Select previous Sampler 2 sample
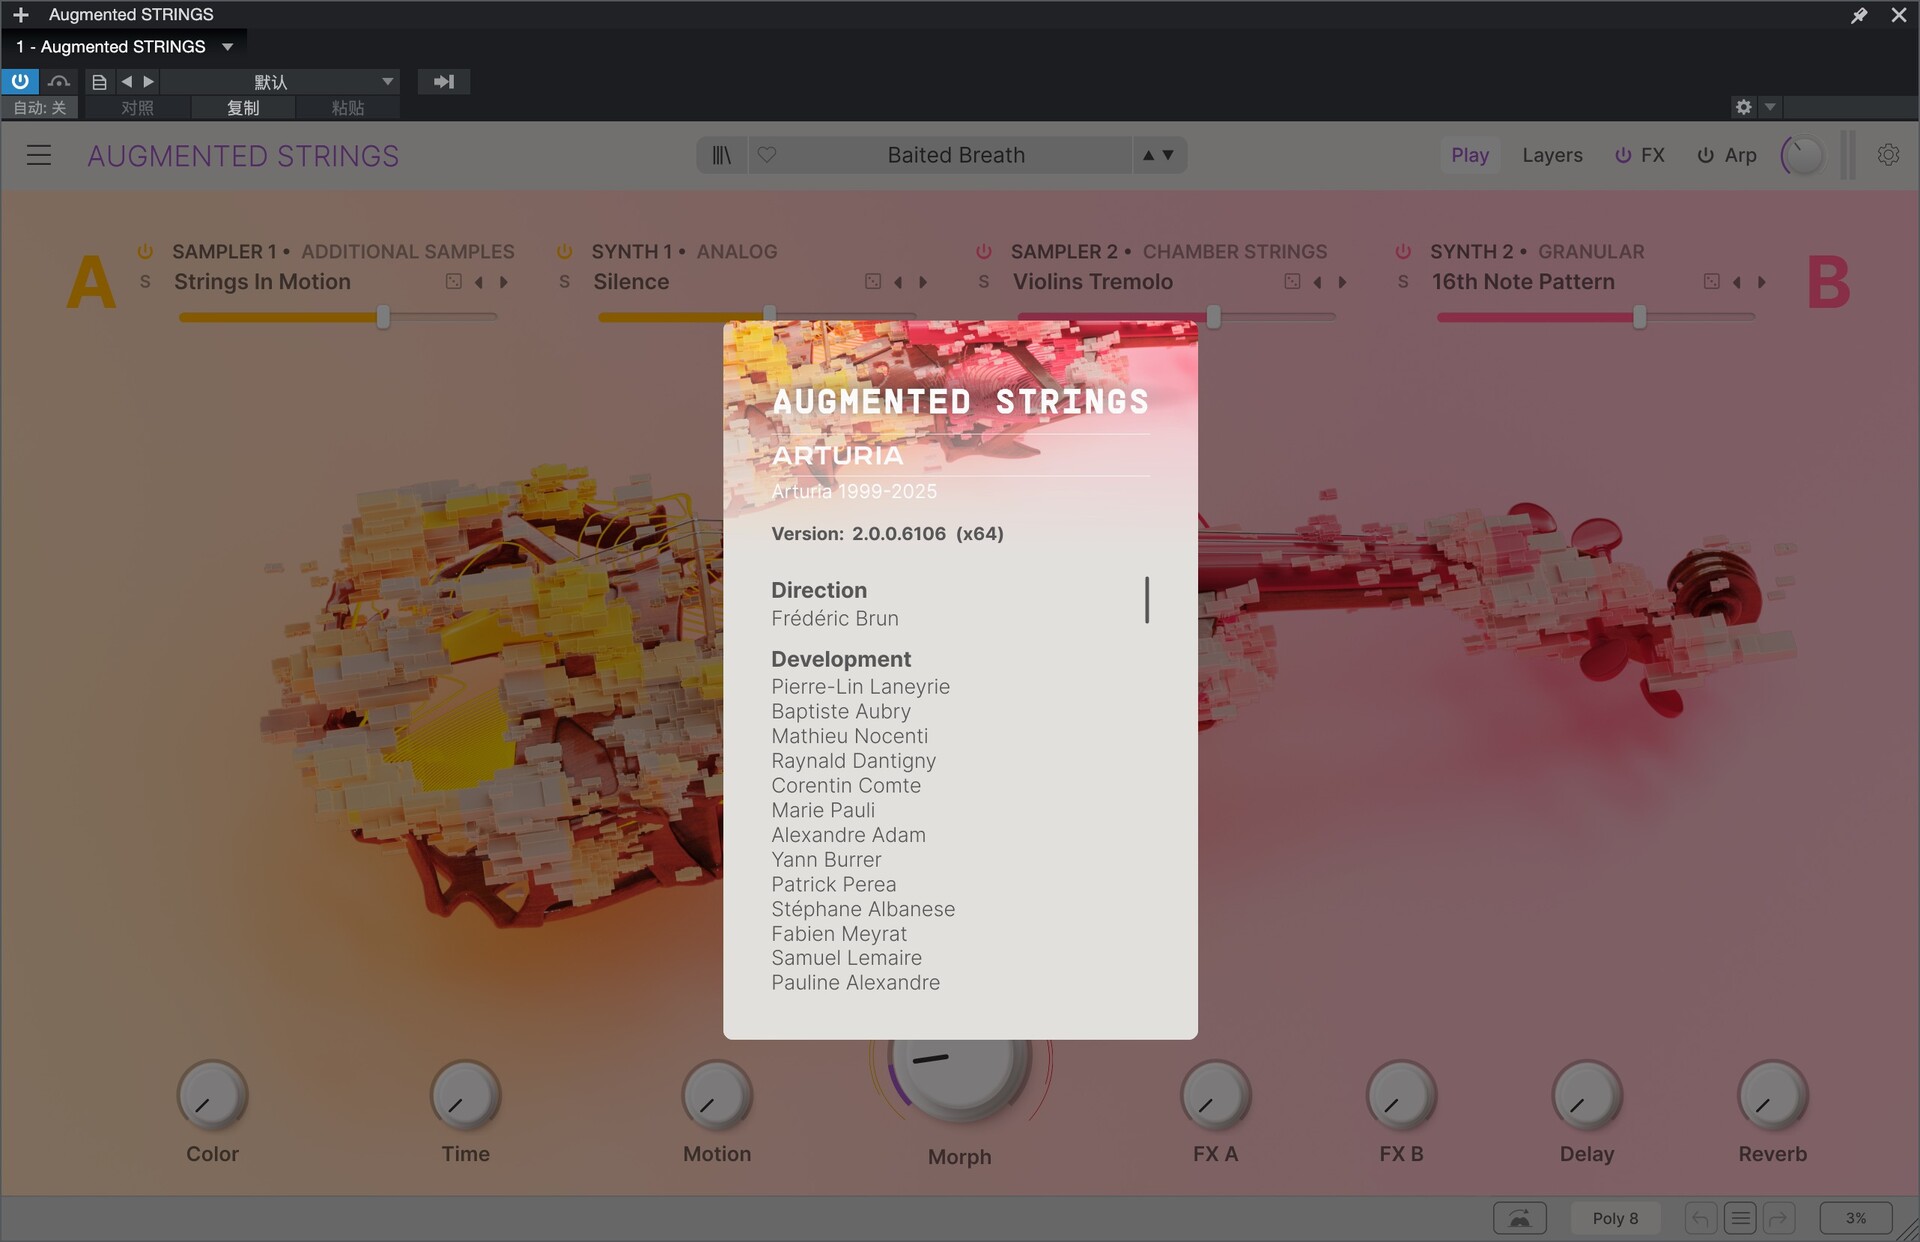1920x1242 pixels. pyautogui.click(x=1317, y=282)
